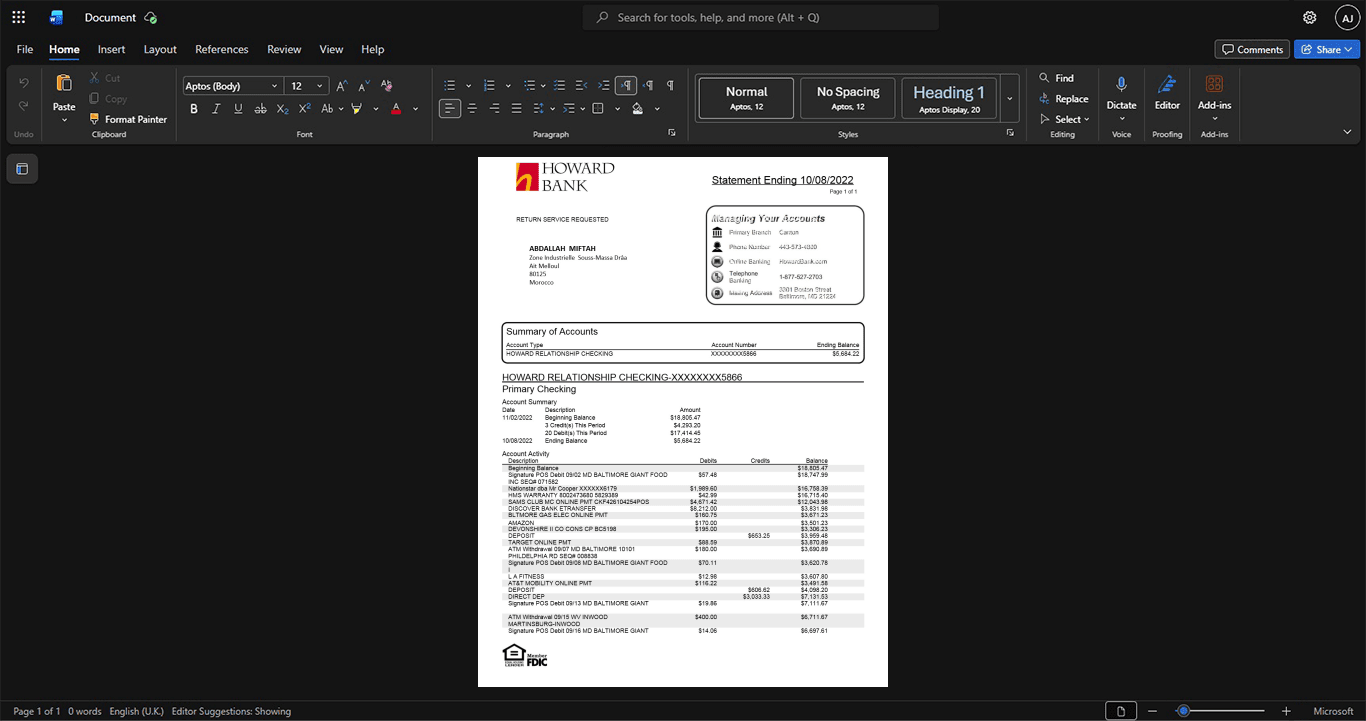
Task: Toggle underline formatting
Action: [x=238, y=109]
